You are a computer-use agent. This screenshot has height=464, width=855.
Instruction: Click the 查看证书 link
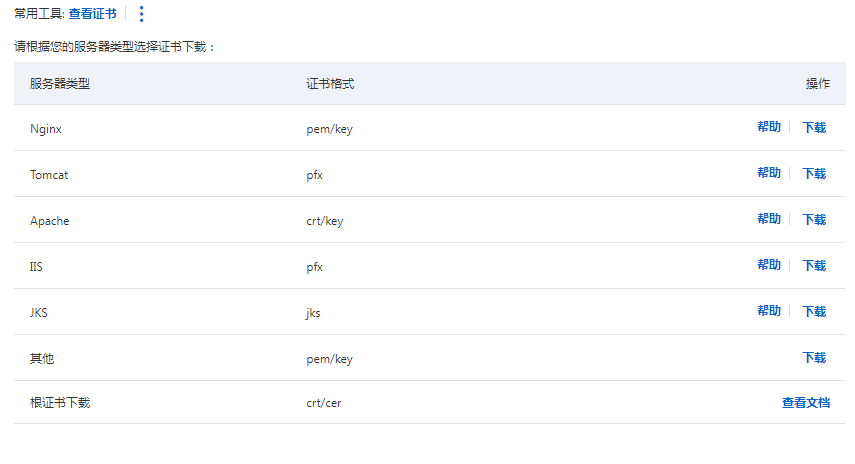(92, 14)
